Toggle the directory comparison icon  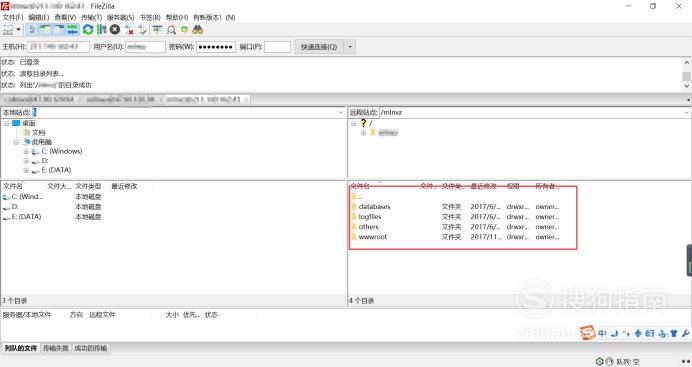click(171, 30)
